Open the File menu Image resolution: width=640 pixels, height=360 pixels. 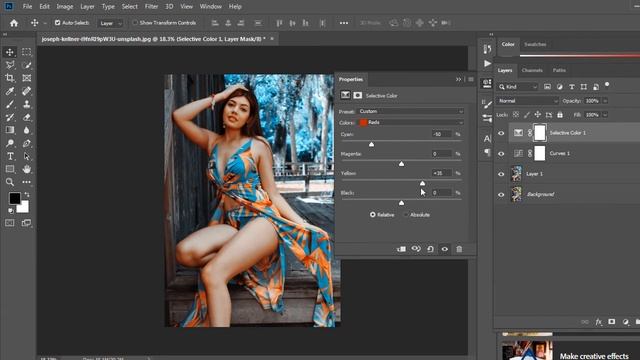click(27, 7)
